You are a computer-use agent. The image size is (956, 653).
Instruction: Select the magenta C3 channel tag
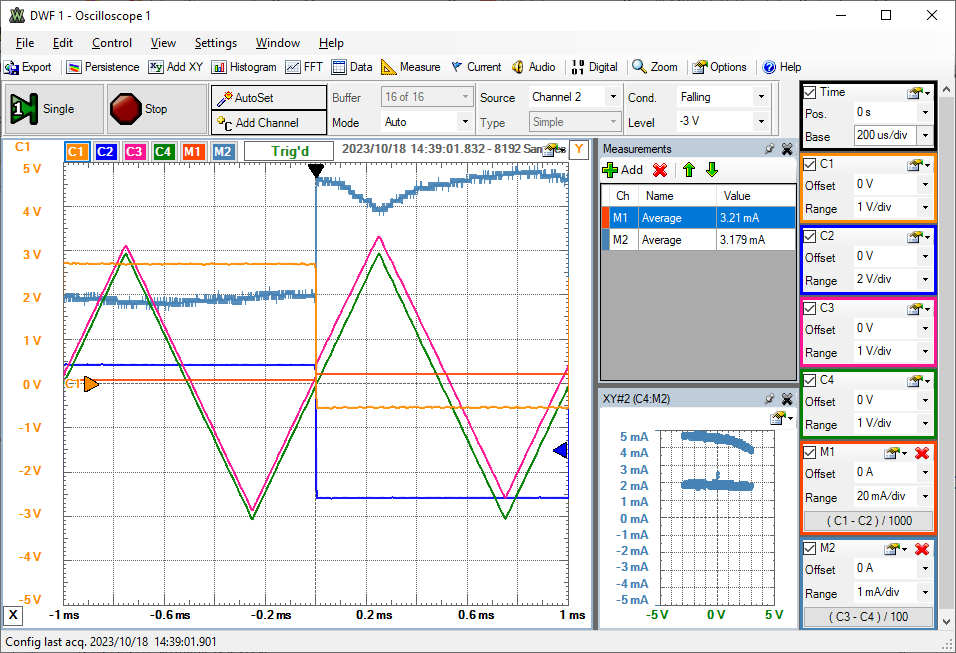pyautogui.click(x=135, y=151)
